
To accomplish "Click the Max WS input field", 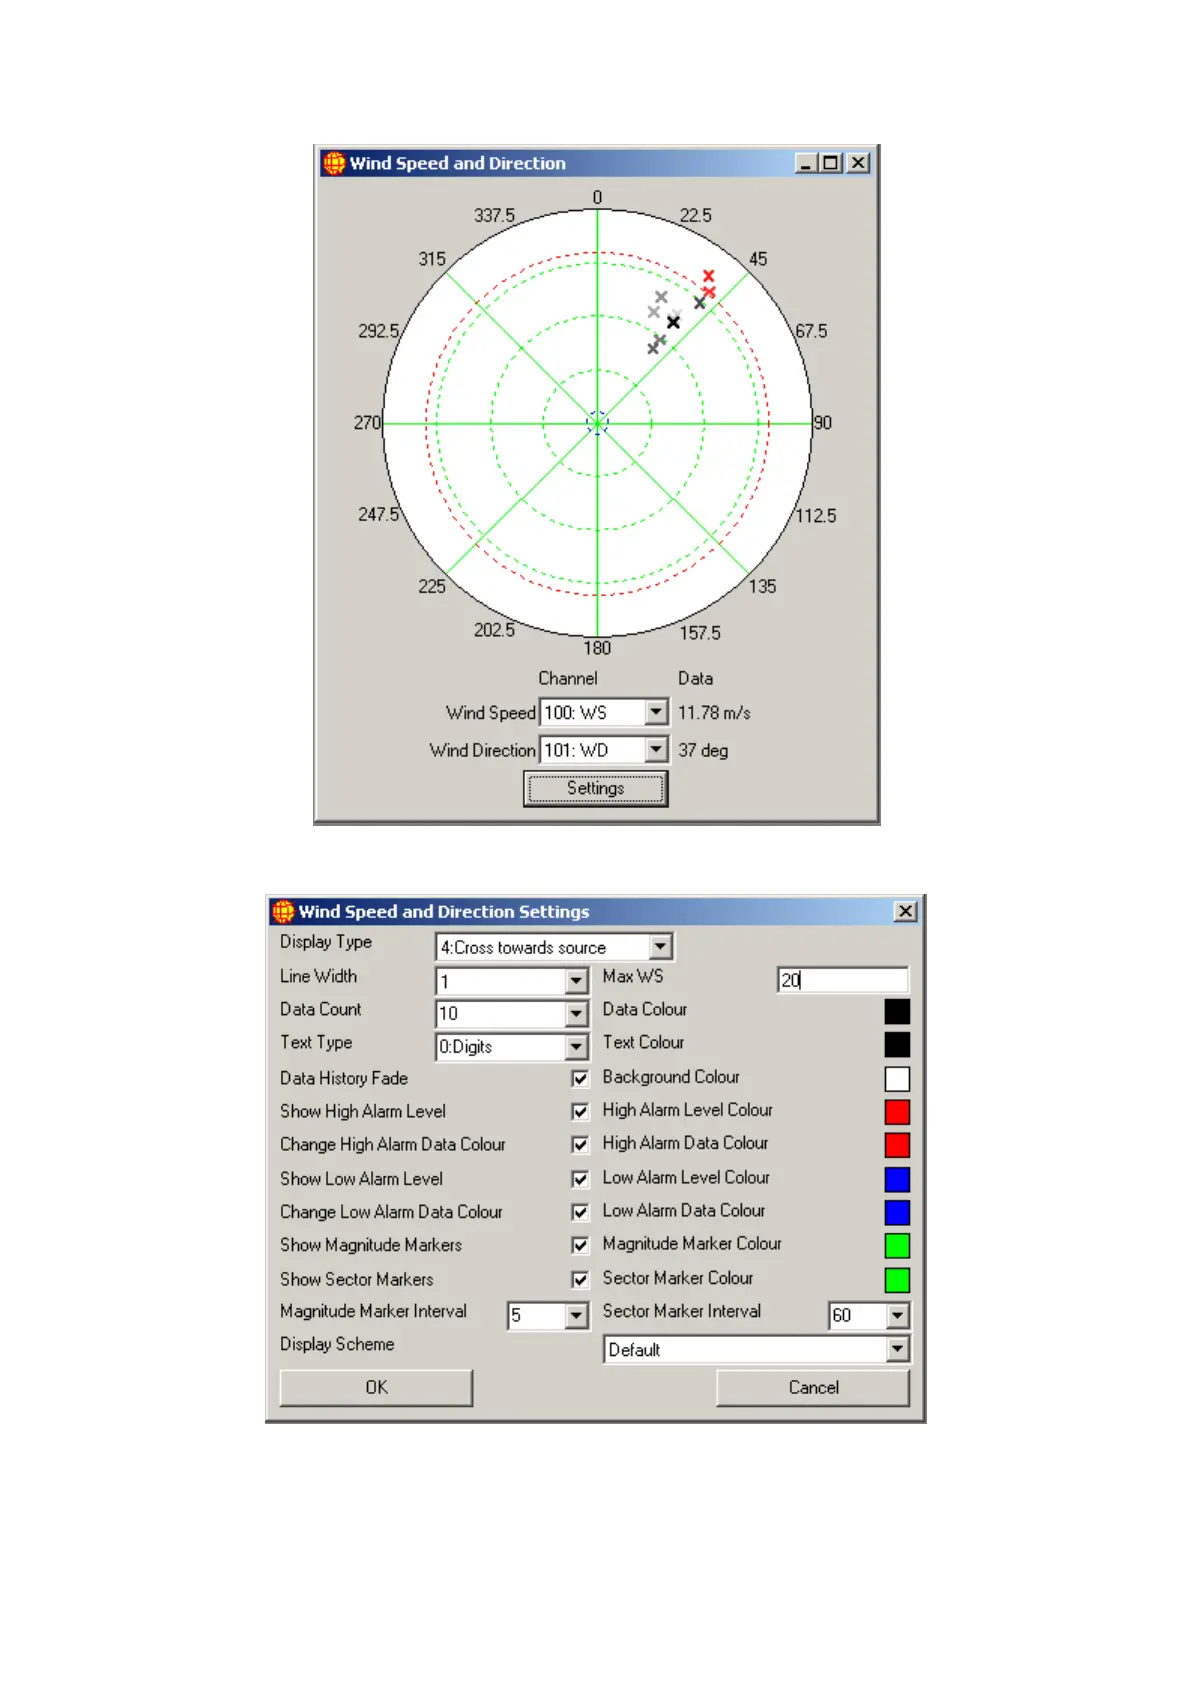I will pyautogui.click(x=842, y=980).
